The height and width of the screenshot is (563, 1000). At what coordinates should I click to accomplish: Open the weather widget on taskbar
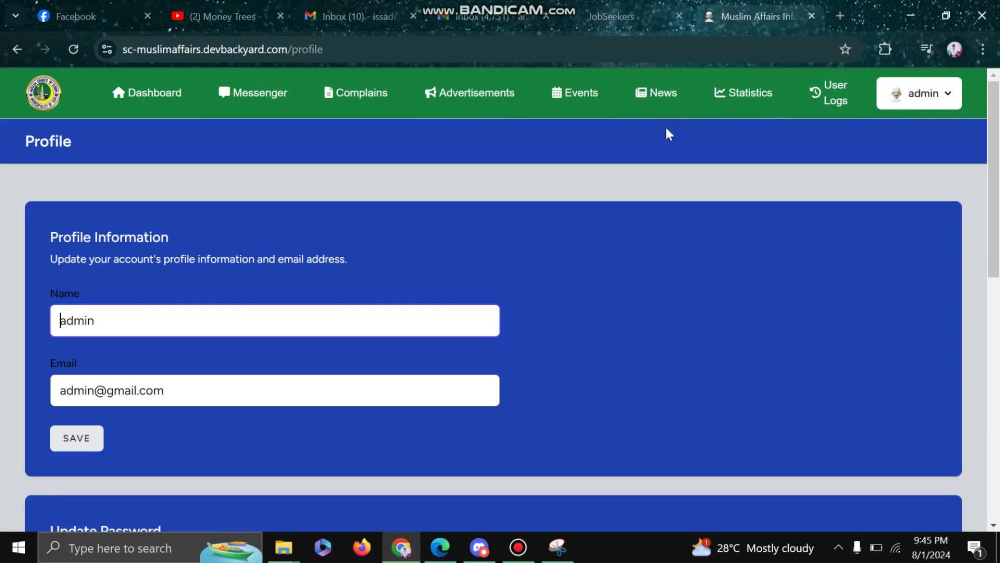[753, 548]
